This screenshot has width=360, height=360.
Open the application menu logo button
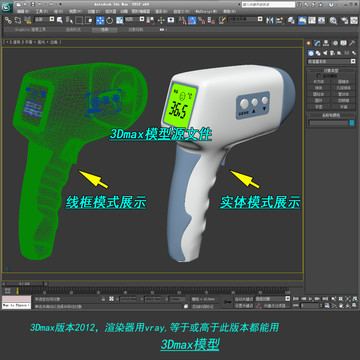7,6
